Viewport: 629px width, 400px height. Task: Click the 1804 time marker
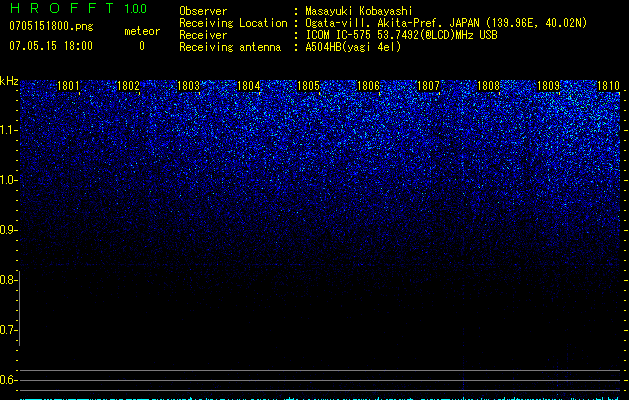248,86
